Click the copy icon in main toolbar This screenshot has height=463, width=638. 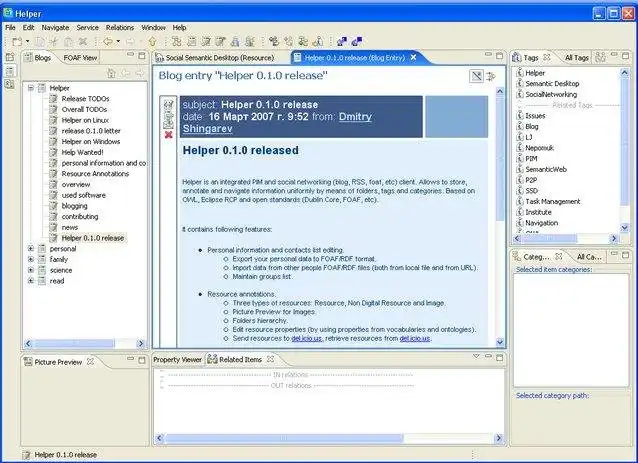tap(40, 41)
